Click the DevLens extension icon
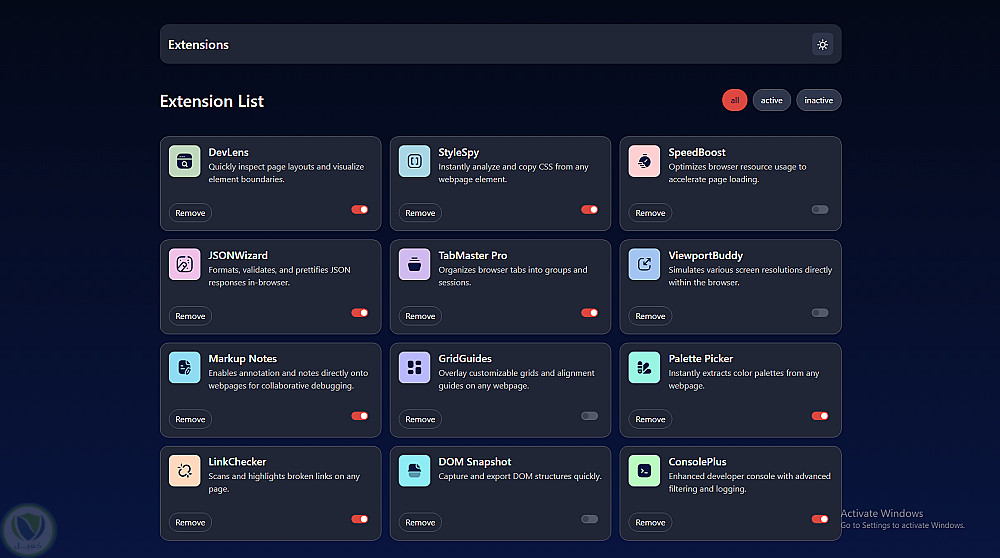Image resolution: width=1000 pixels, height=558 pixels. pyautogui.click(x=184, y=161)
